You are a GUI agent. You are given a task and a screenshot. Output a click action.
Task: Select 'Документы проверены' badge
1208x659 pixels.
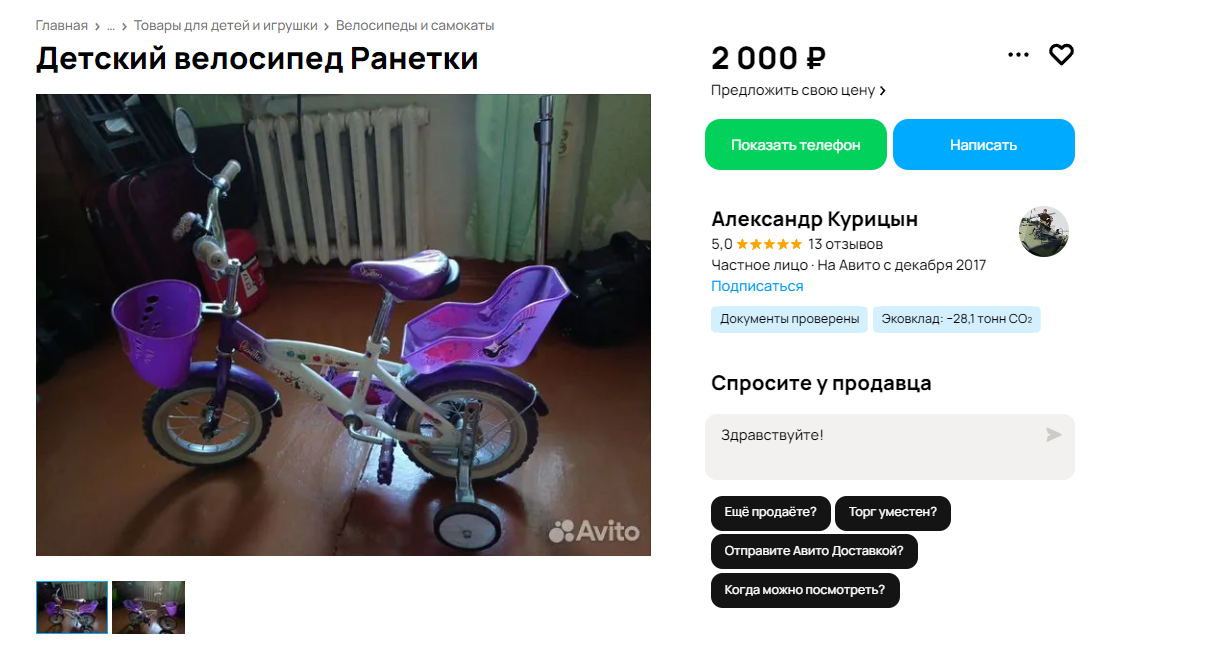pos(790,319)
